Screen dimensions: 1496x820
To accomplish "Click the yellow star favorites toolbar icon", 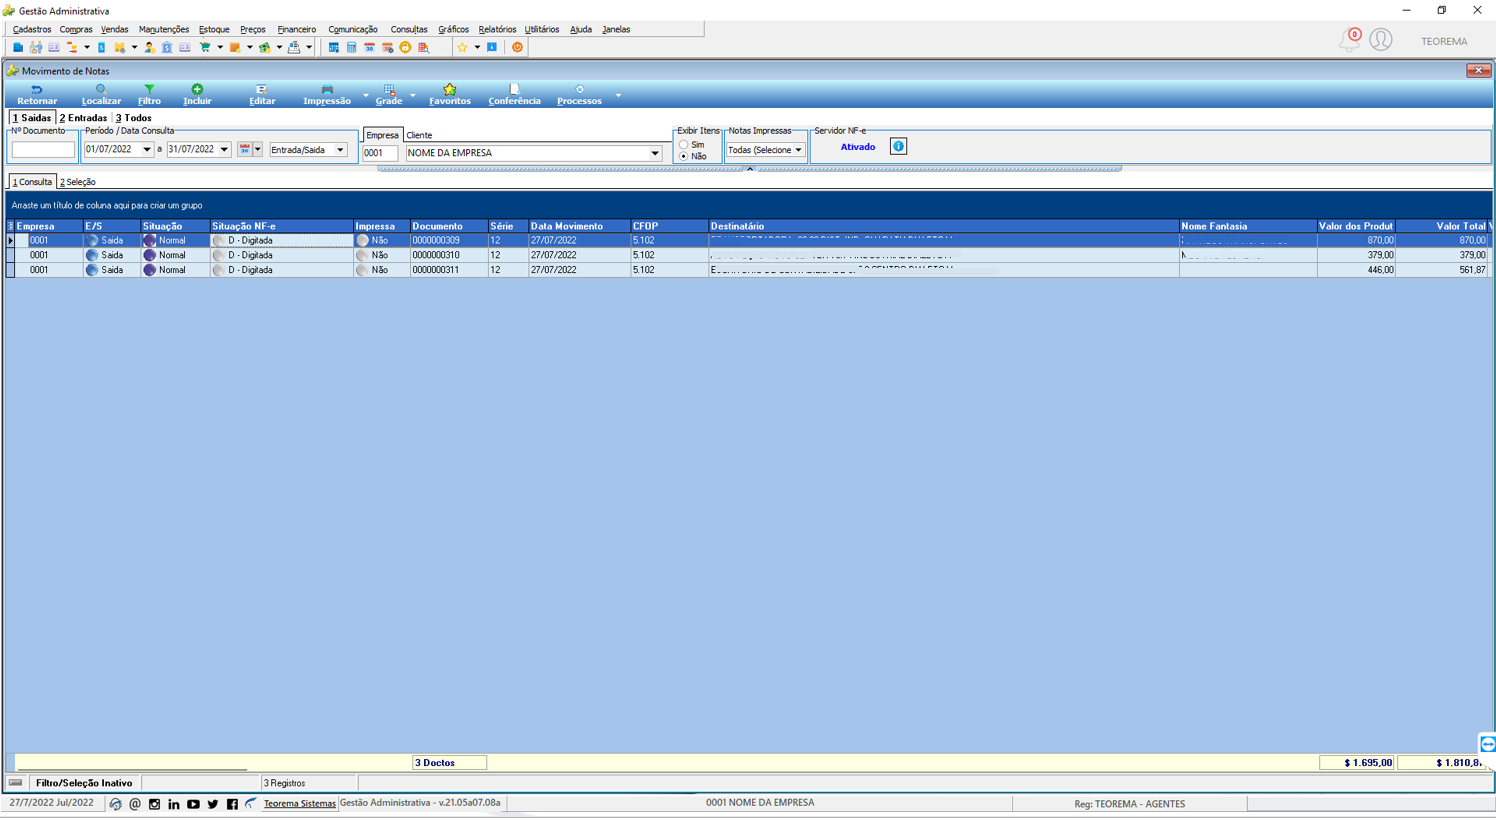I will click(462, 47).
